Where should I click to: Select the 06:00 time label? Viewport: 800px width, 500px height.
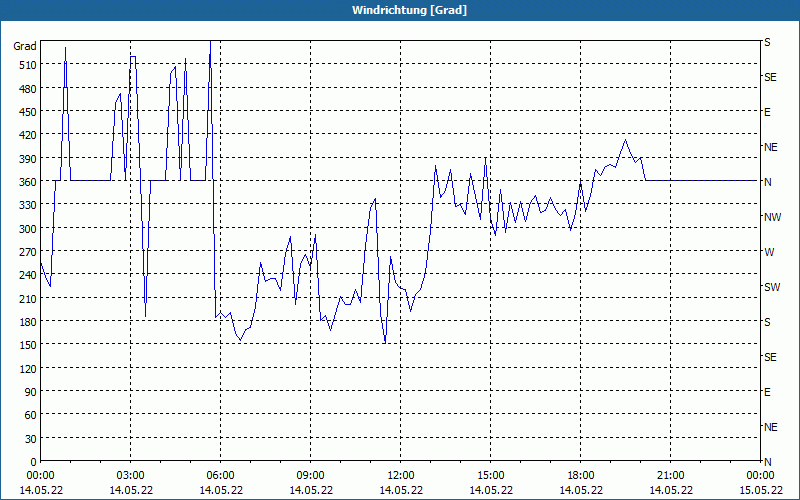click(220, 476)
